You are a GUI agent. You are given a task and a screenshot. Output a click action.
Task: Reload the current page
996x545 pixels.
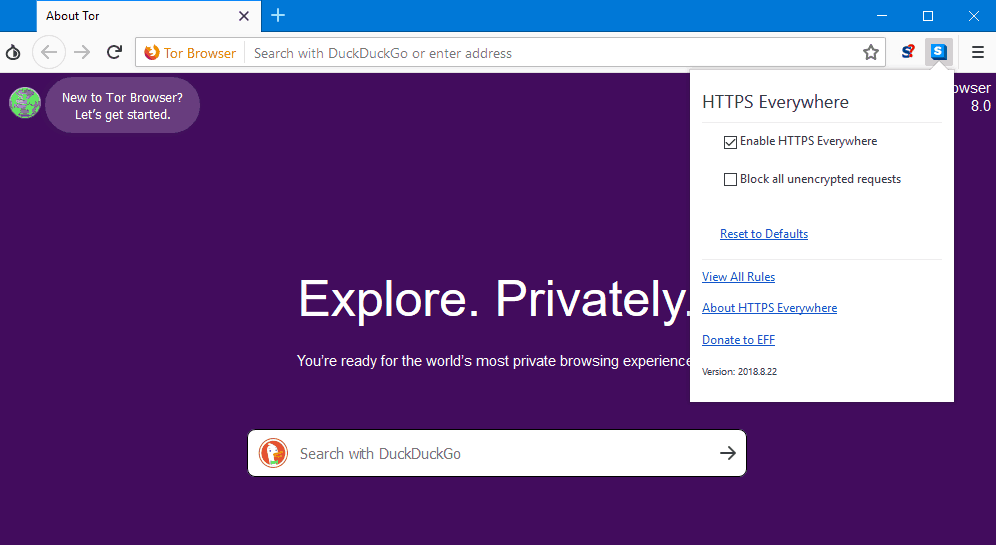(114, 52)
